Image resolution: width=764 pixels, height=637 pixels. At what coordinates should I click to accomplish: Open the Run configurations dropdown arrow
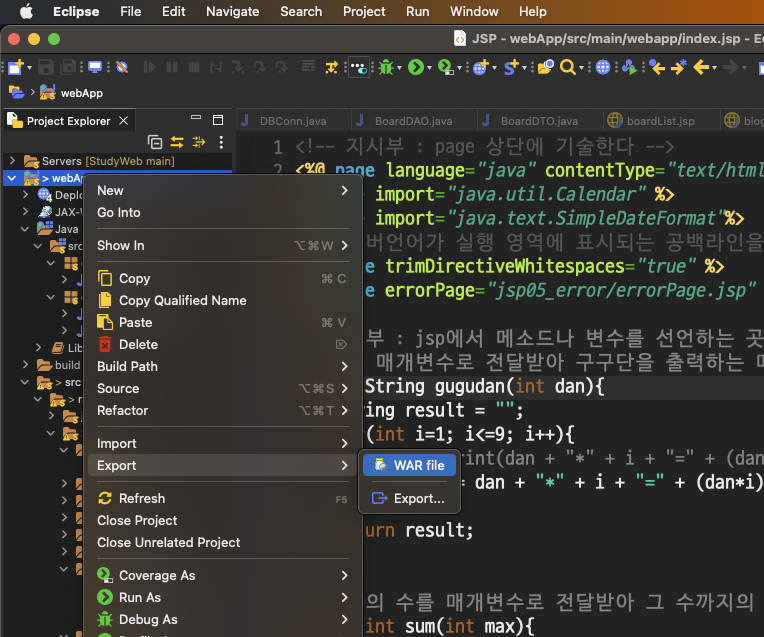click(x=429, y=68)
